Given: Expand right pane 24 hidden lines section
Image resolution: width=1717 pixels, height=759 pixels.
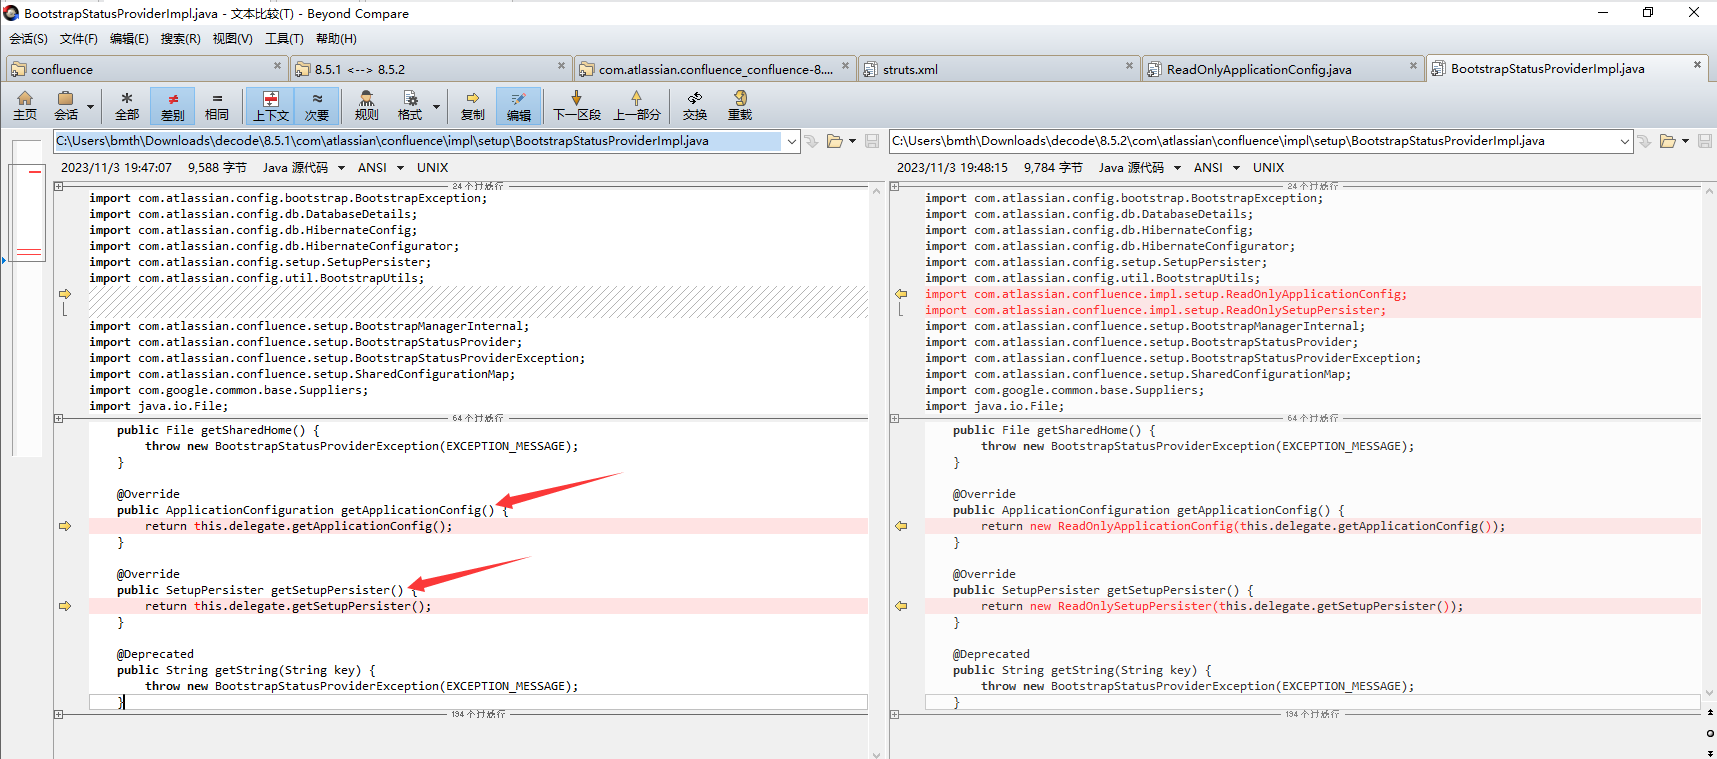Looking at the screenshot, I should click(x=895, y=186).
